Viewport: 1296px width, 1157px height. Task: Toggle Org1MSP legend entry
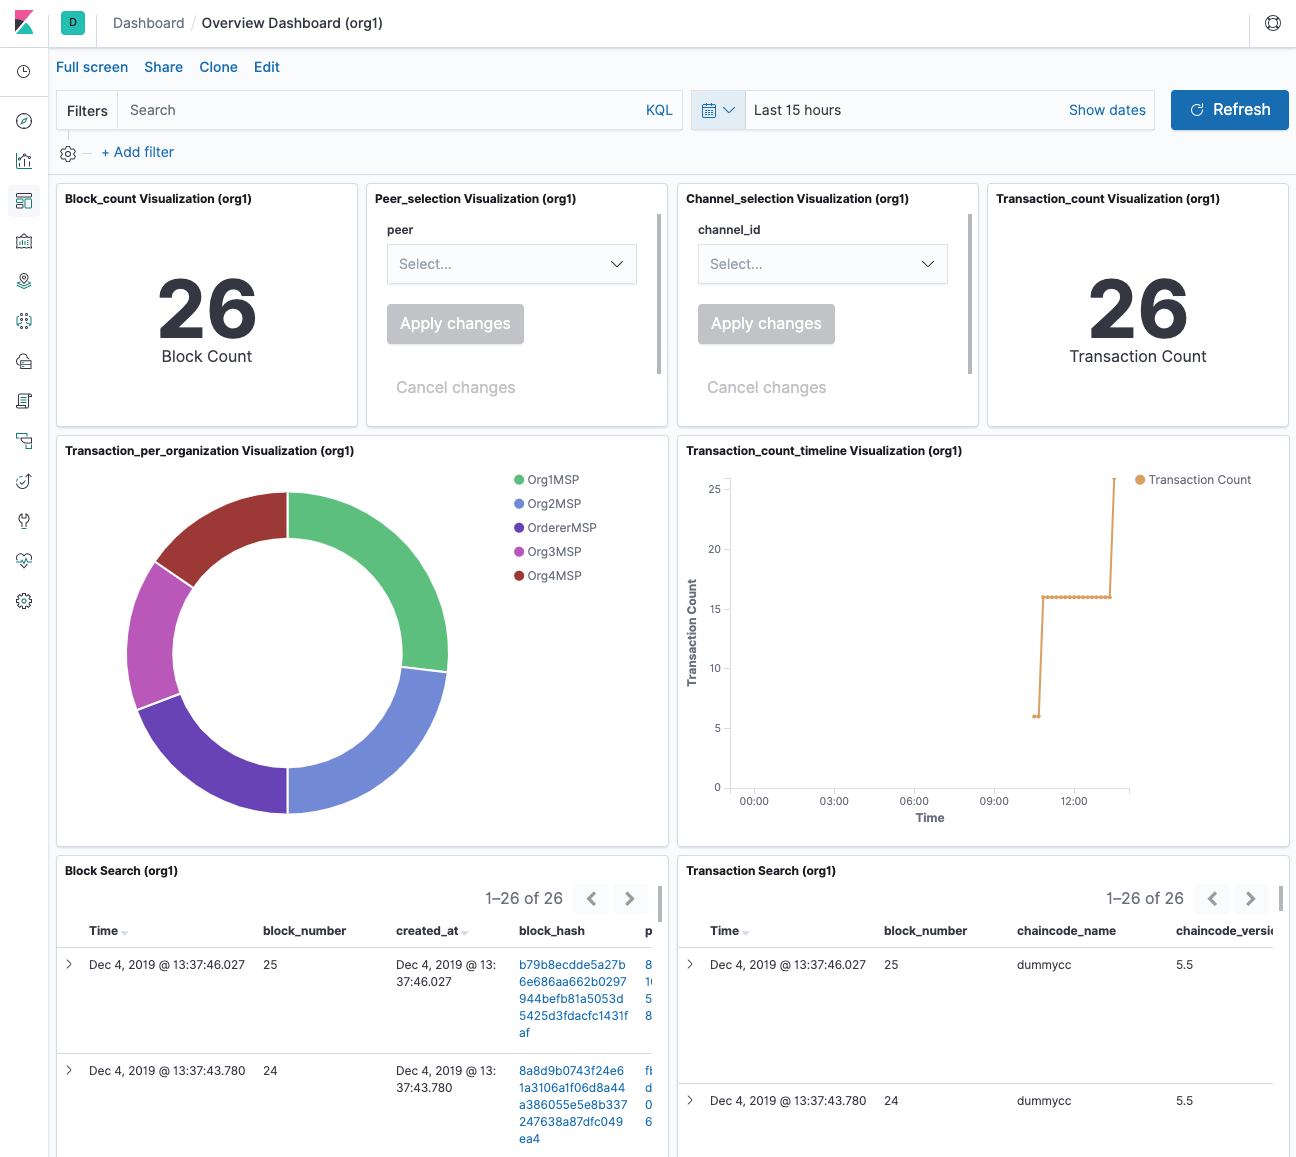pos(547,480)
